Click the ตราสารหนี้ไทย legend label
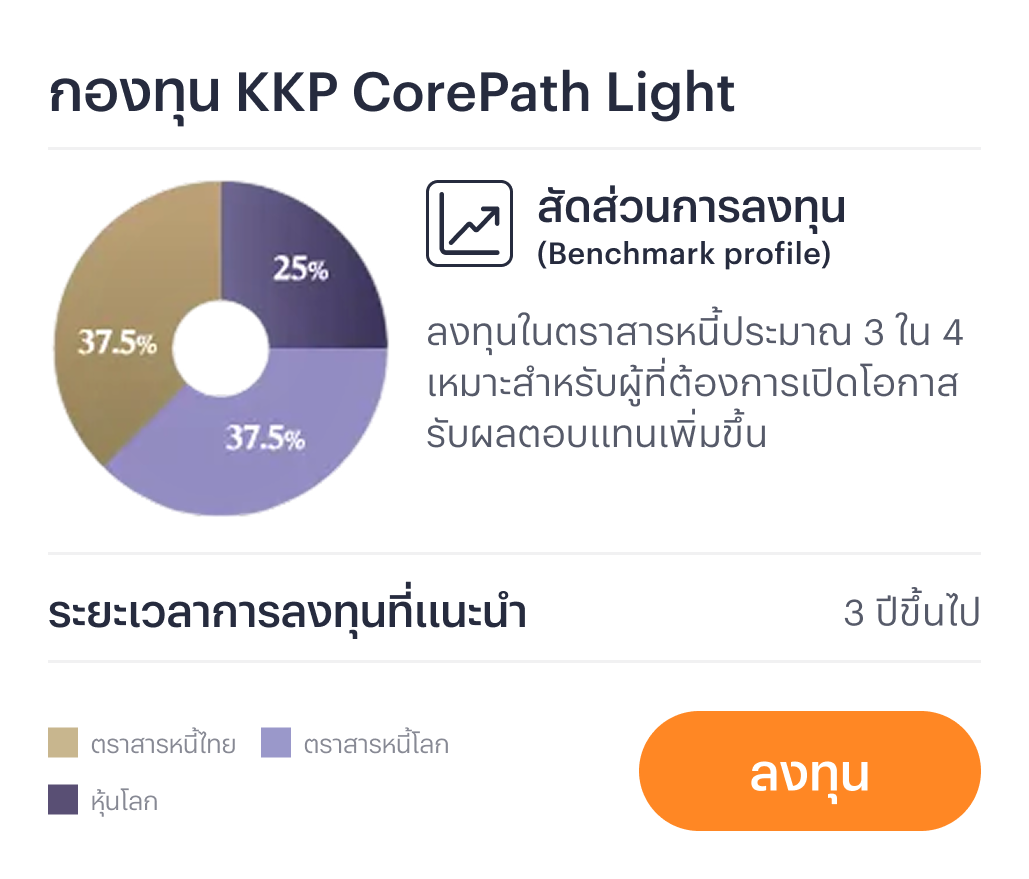Viewport: 1029px width, 879px height. tap(163, 745)
